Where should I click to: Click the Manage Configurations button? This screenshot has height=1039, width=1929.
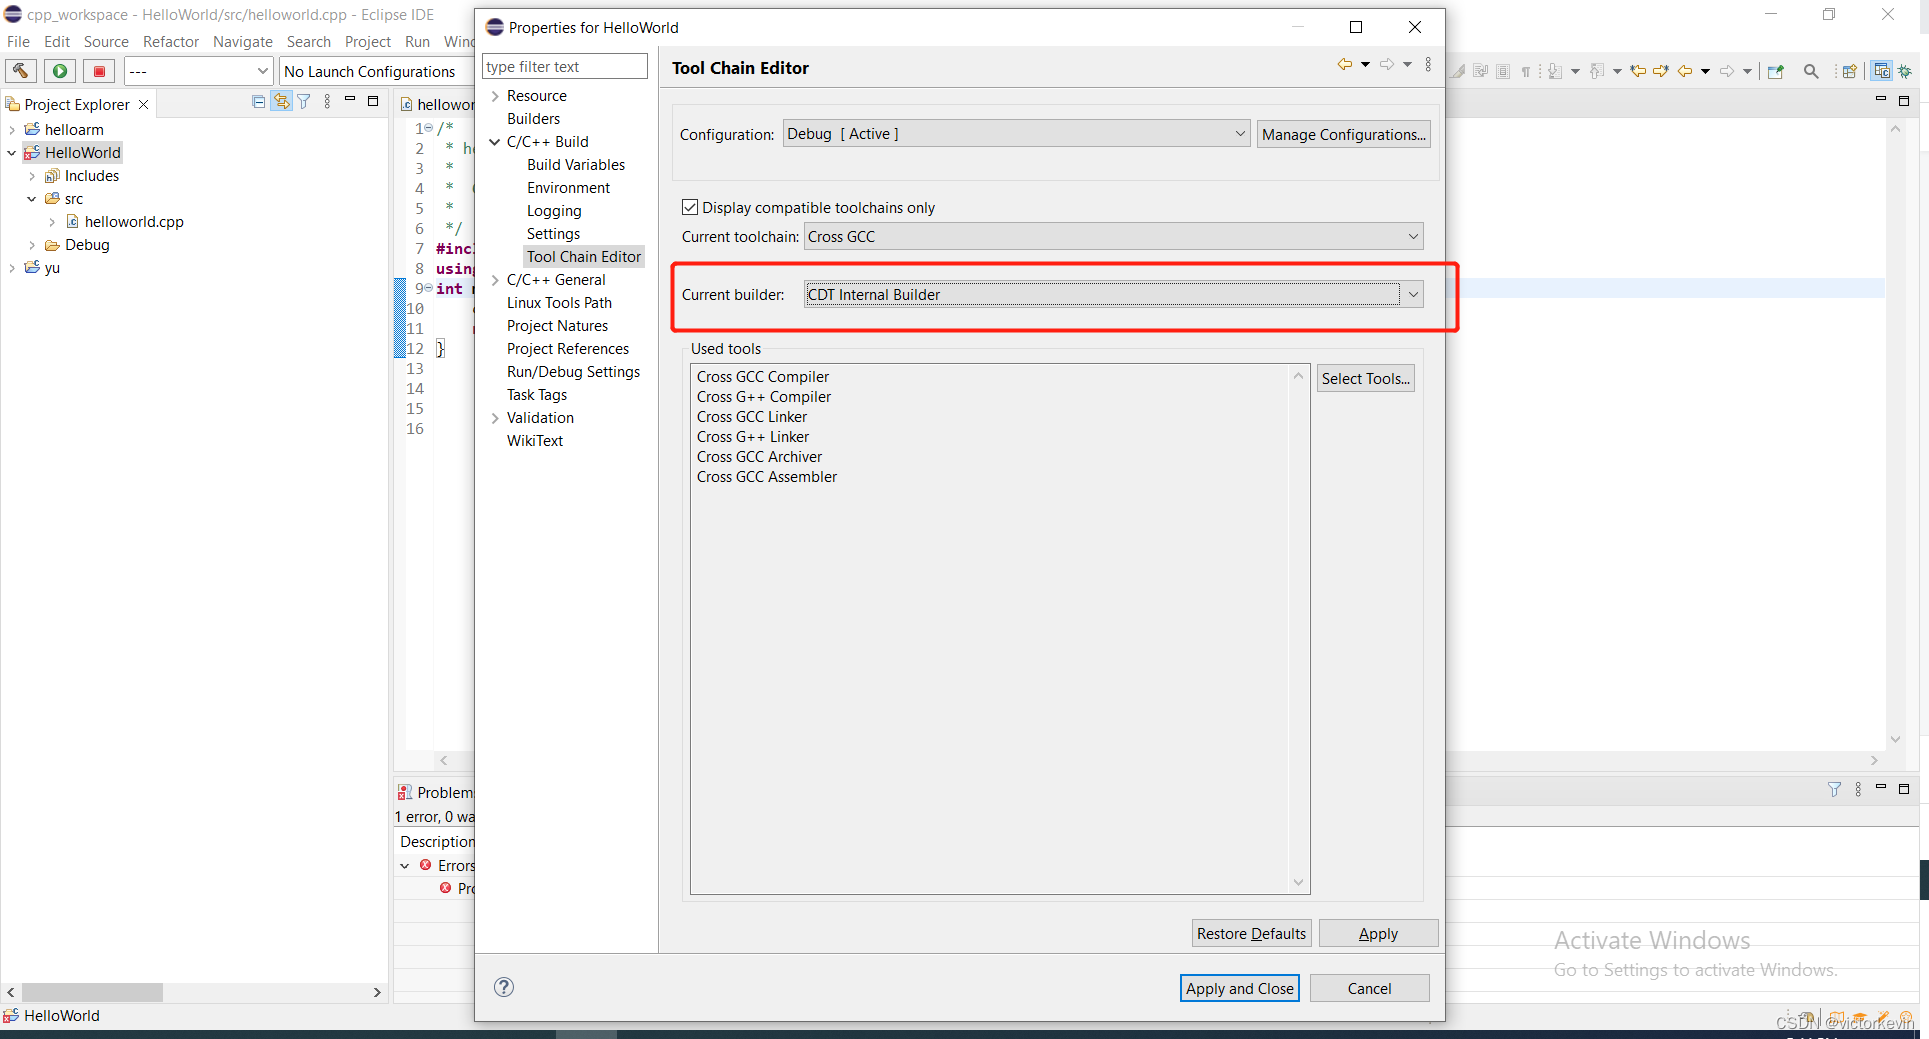point(1343,133)
